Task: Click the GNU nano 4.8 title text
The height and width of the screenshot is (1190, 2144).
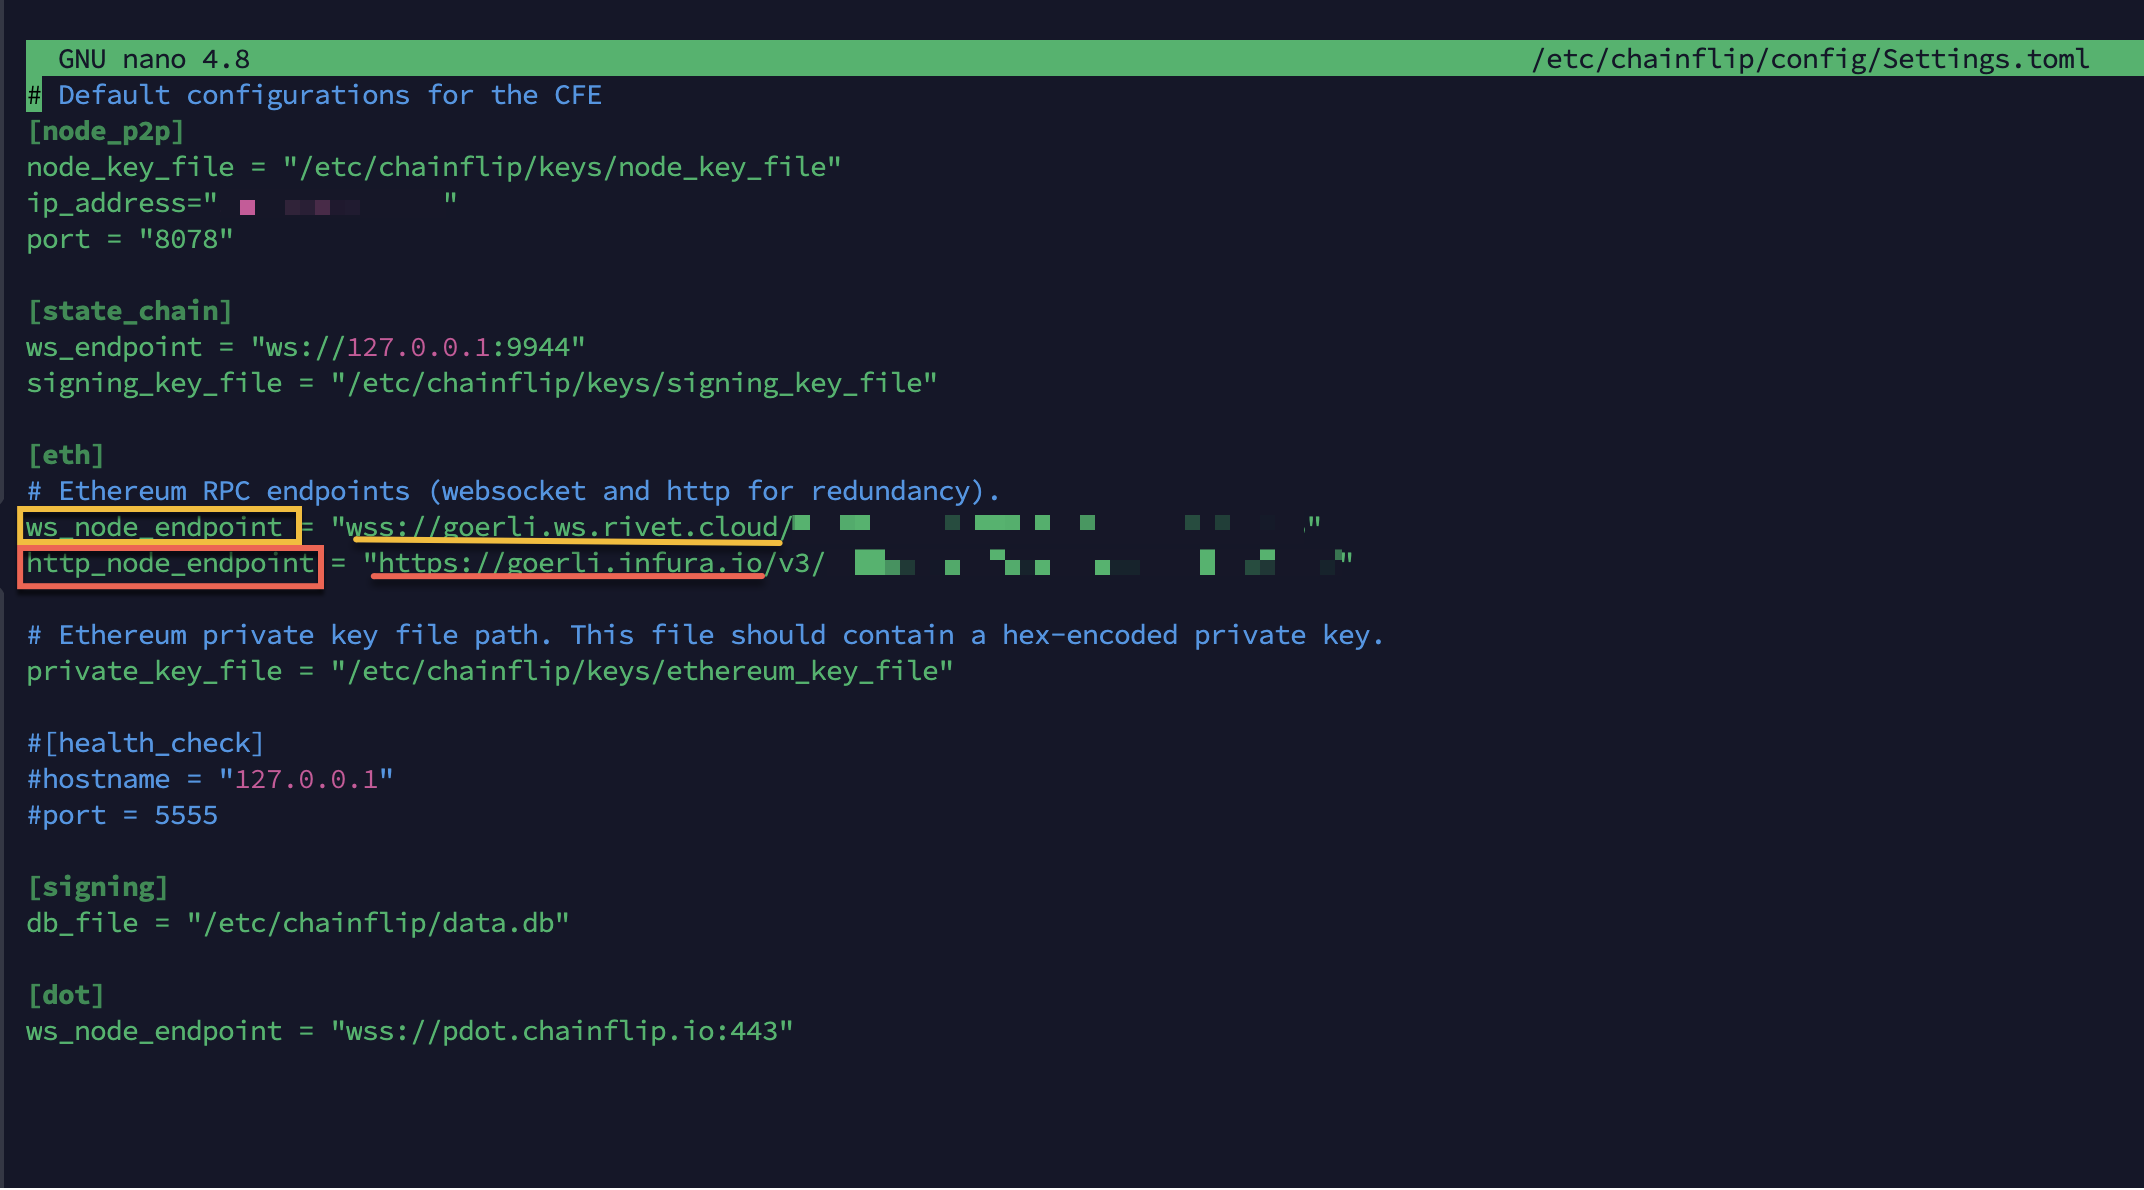Action: (154, 59)
